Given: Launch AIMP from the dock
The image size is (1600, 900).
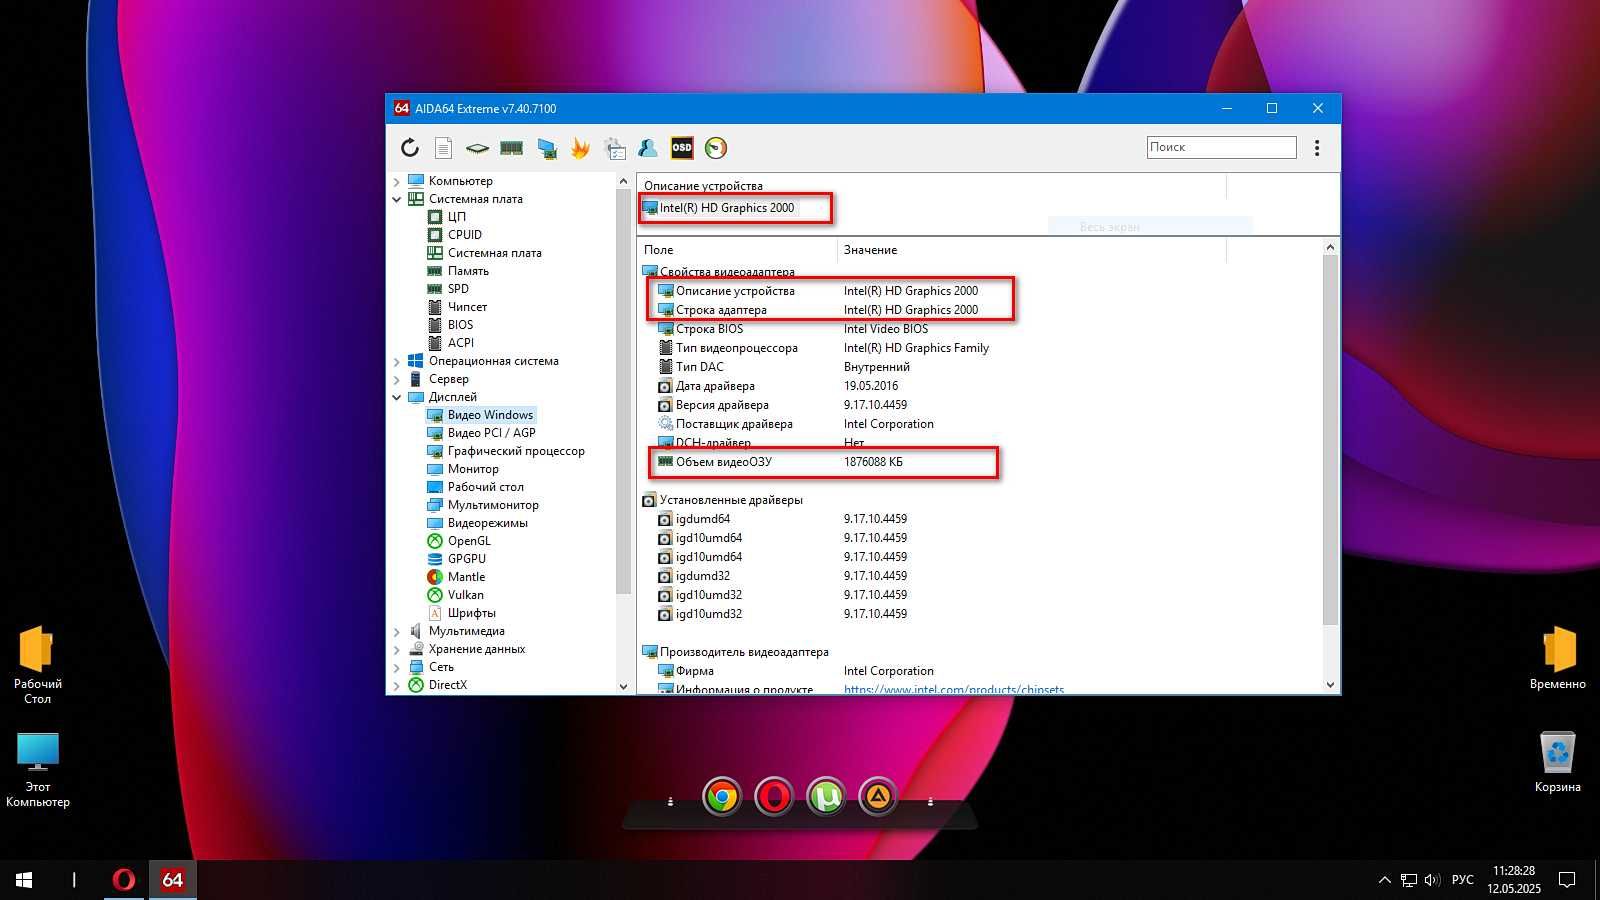Looking at the screenshot, I should 878,797.
